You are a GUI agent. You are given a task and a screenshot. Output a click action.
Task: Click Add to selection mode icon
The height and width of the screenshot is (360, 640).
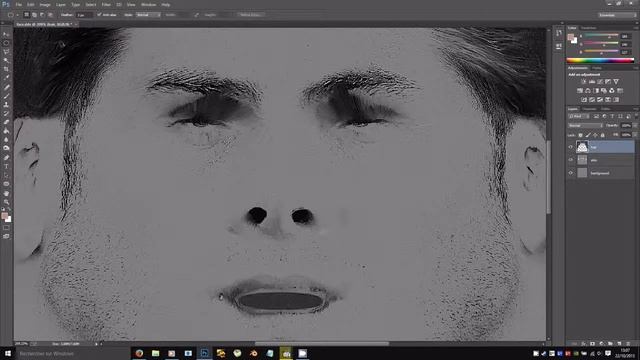pyautogui.click(x=34, y=15)
